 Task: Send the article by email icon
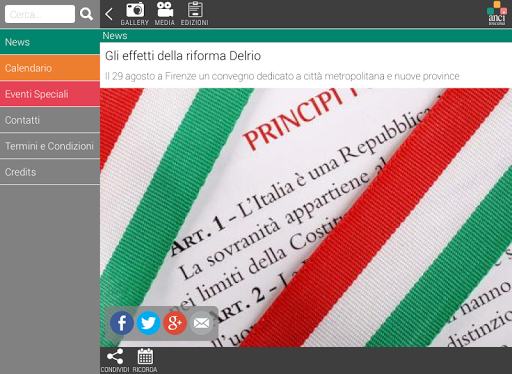tap(201, 323)
